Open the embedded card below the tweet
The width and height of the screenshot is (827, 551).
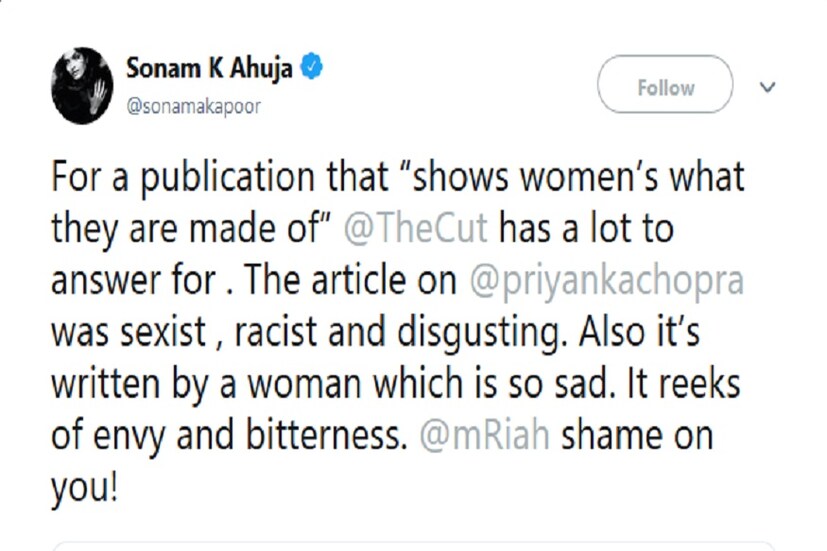pos(413,546)
